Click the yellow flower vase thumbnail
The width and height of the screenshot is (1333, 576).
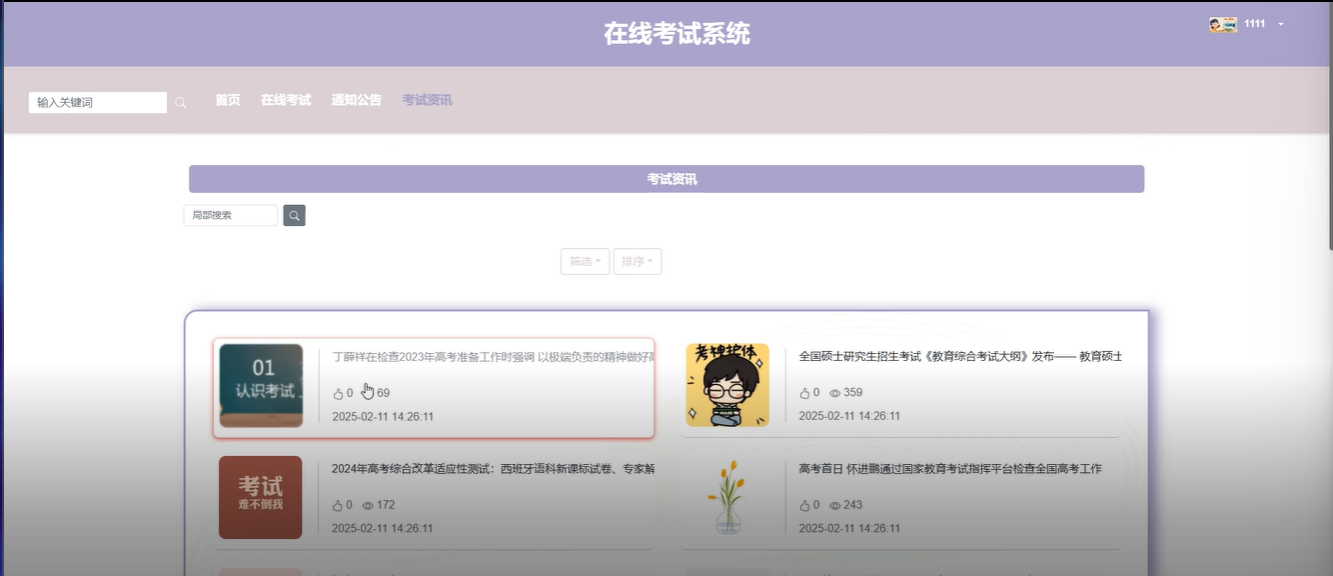click(x=727, y=497)
